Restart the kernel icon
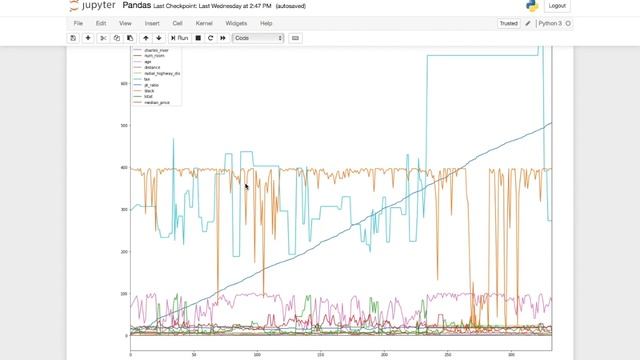 (x=211, y=38)
